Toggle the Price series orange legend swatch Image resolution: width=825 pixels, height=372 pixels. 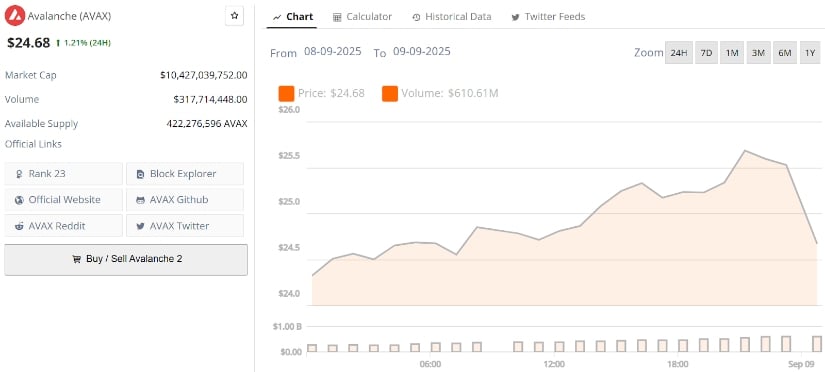point(286,94)
